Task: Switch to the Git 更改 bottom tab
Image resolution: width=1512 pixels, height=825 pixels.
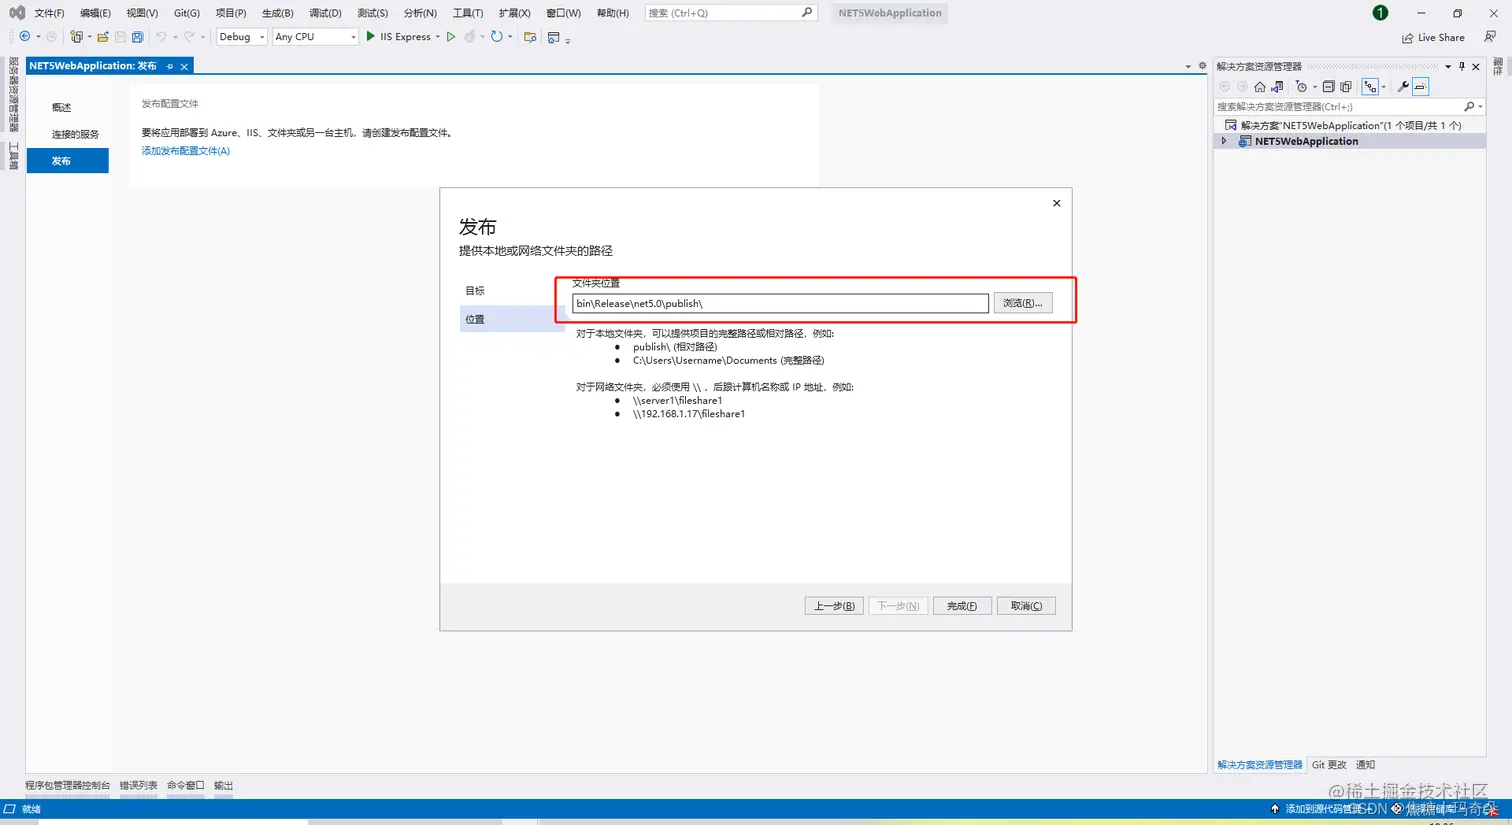Action: [1329, 765]
